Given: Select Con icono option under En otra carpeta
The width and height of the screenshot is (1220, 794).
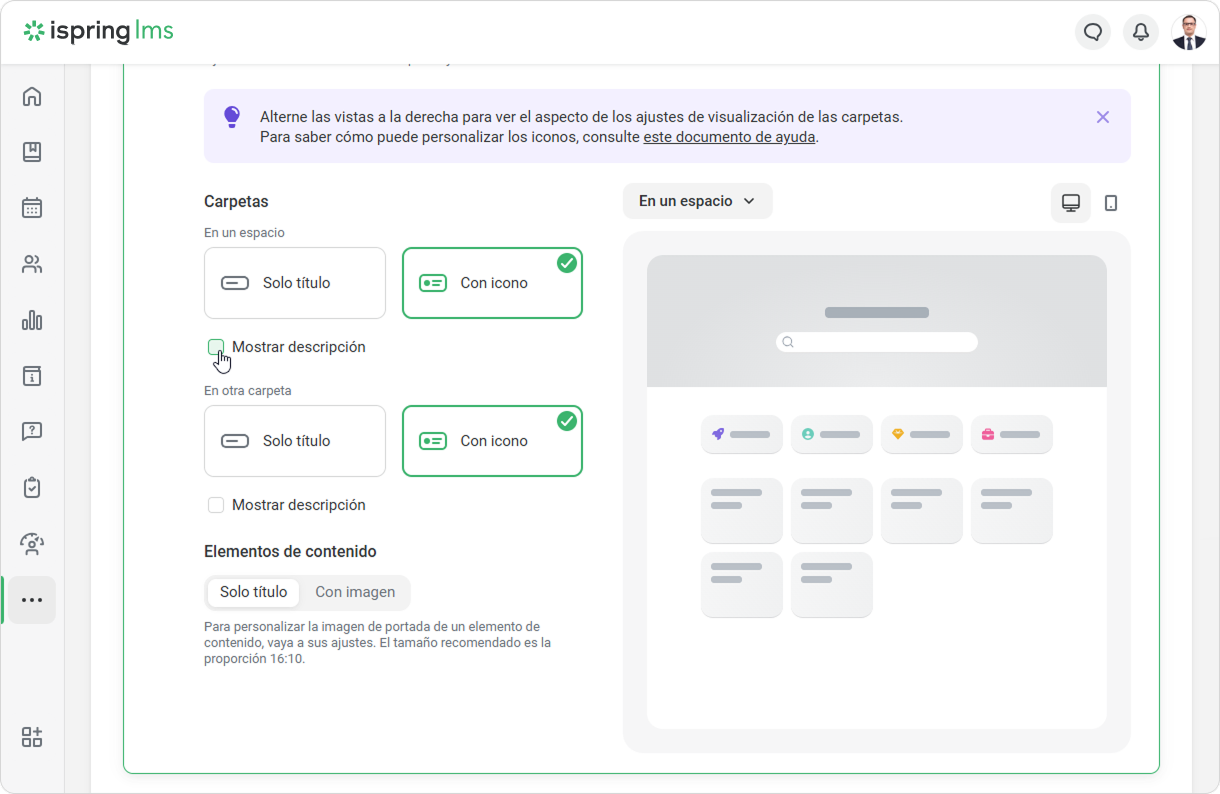Looking at the screenshot, I should [x=492, y=441].
